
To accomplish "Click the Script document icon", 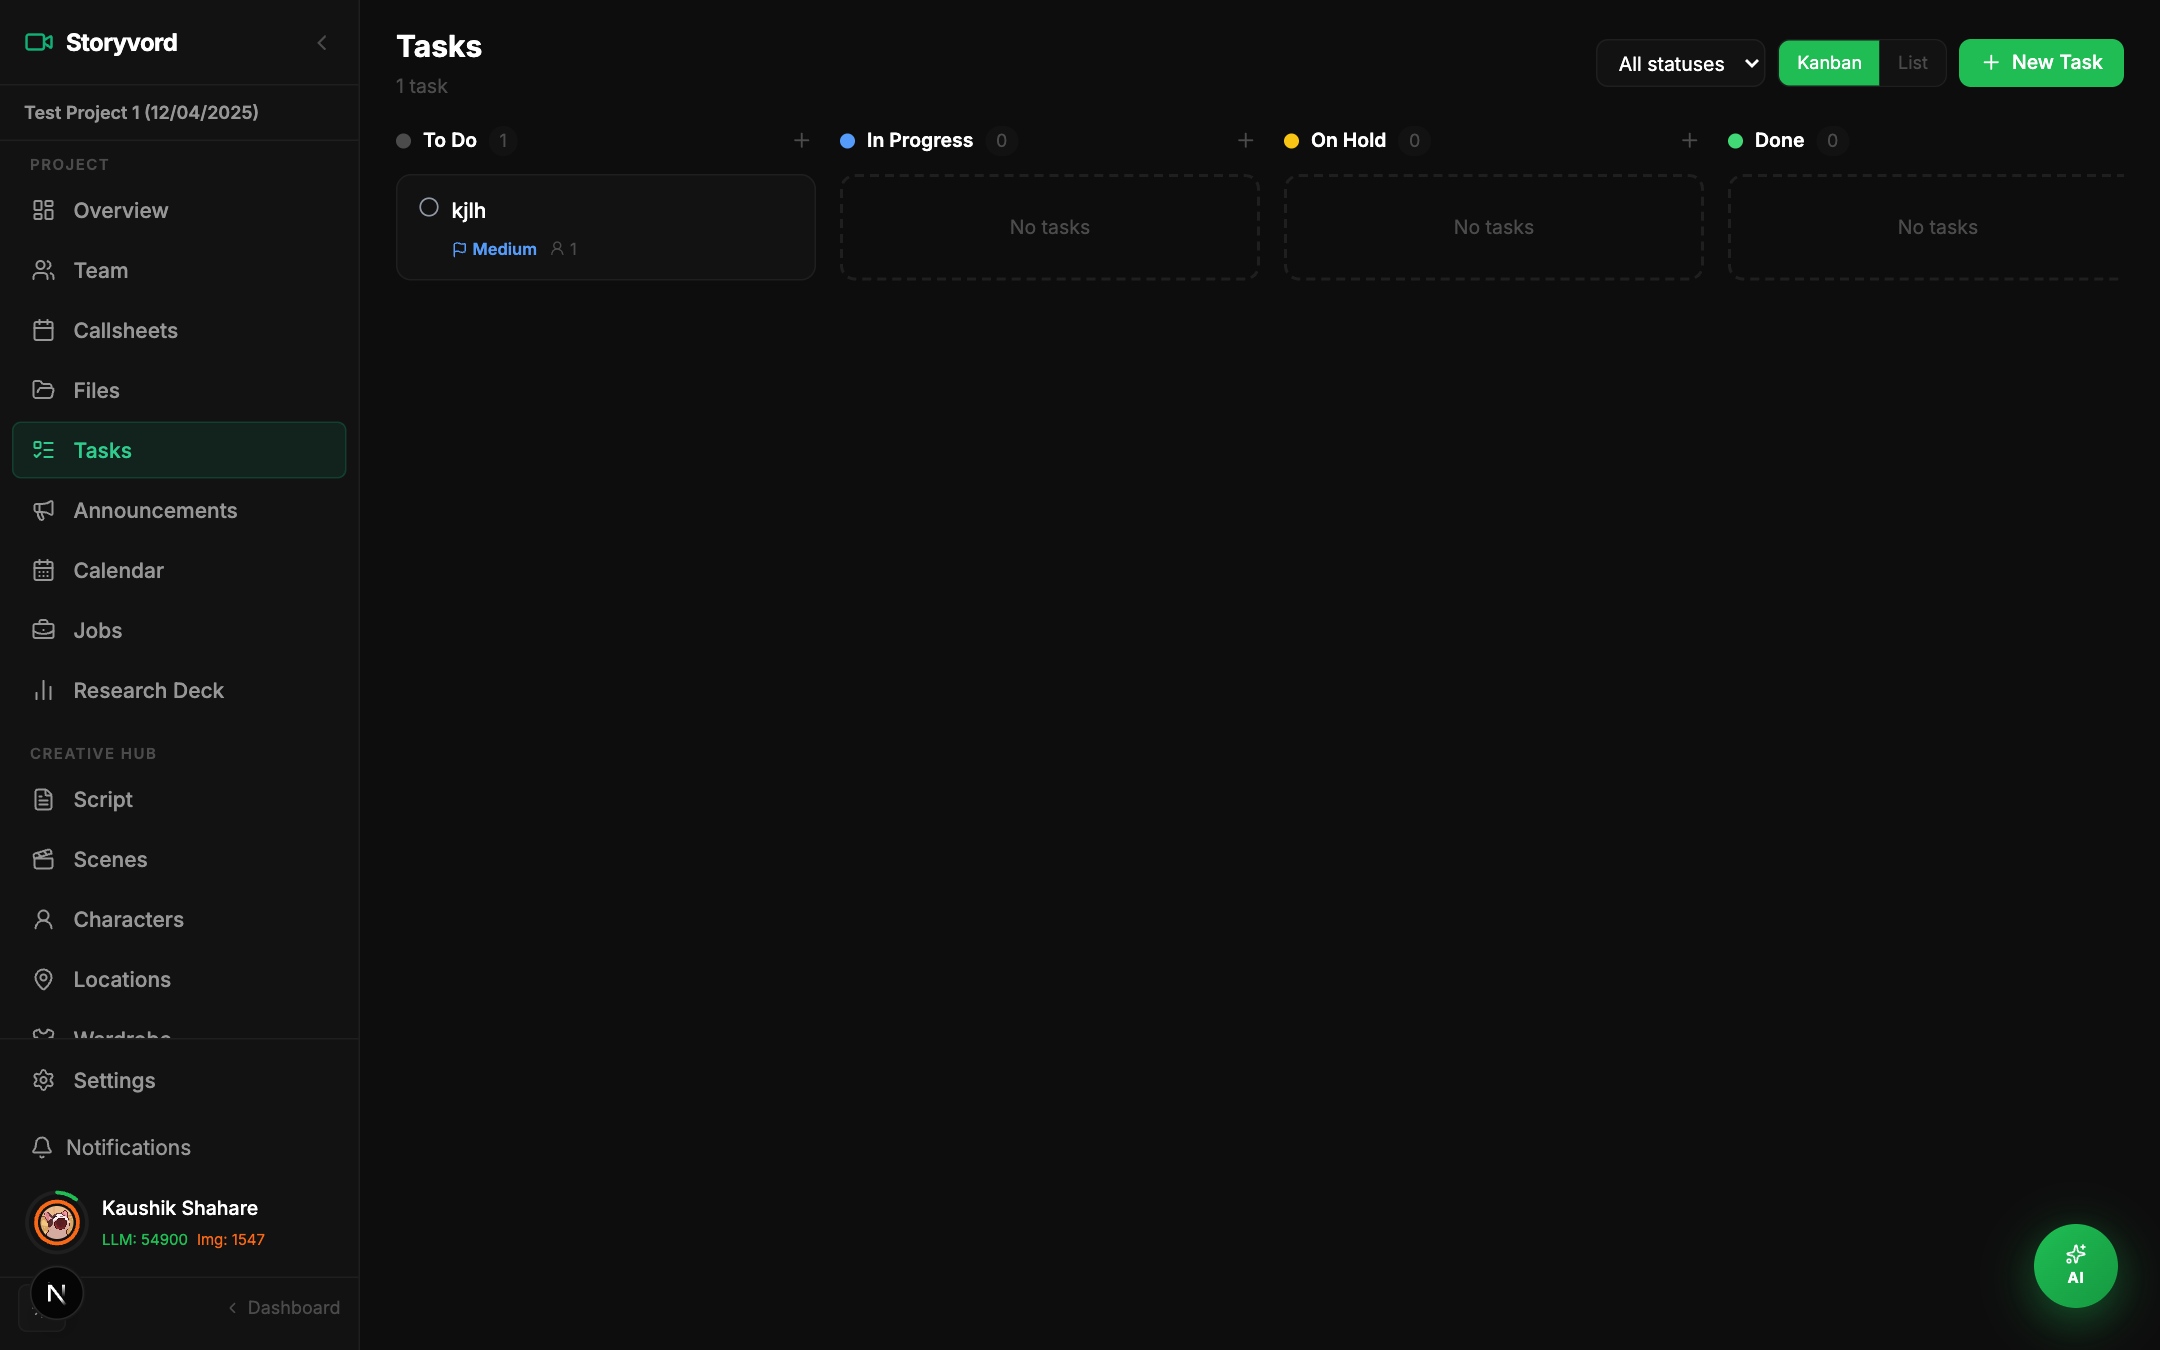I will (43, 799).
